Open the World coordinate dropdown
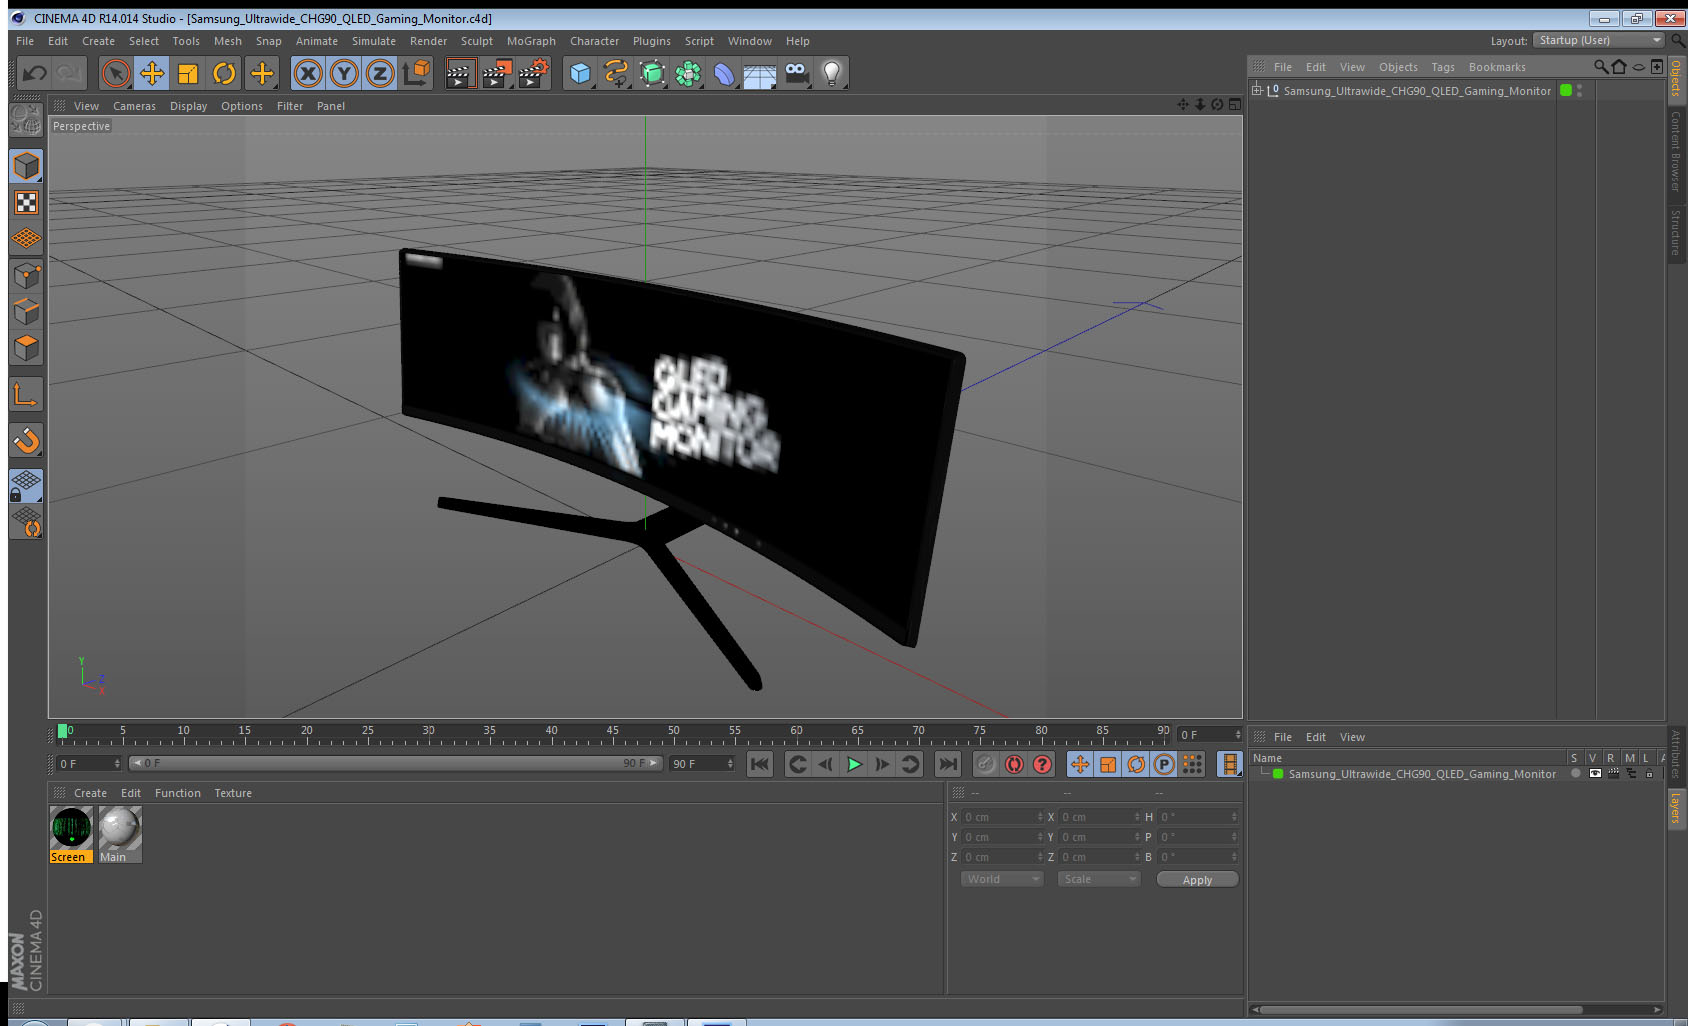The image size is (1688, 1026). (x=1002, y=879)
